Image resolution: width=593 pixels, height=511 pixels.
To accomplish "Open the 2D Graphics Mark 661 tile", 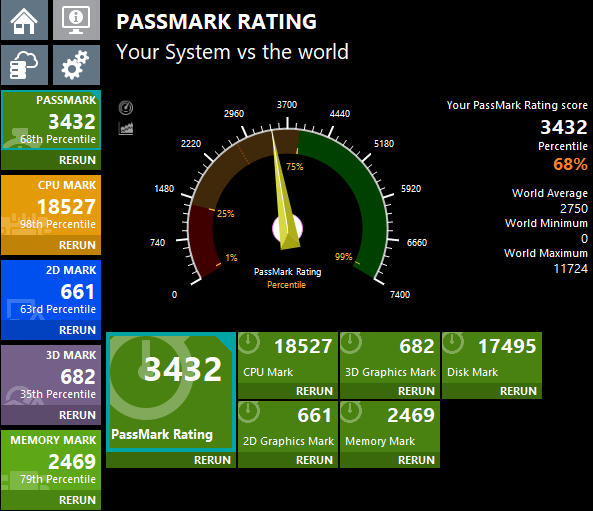I will pos(288,427).
